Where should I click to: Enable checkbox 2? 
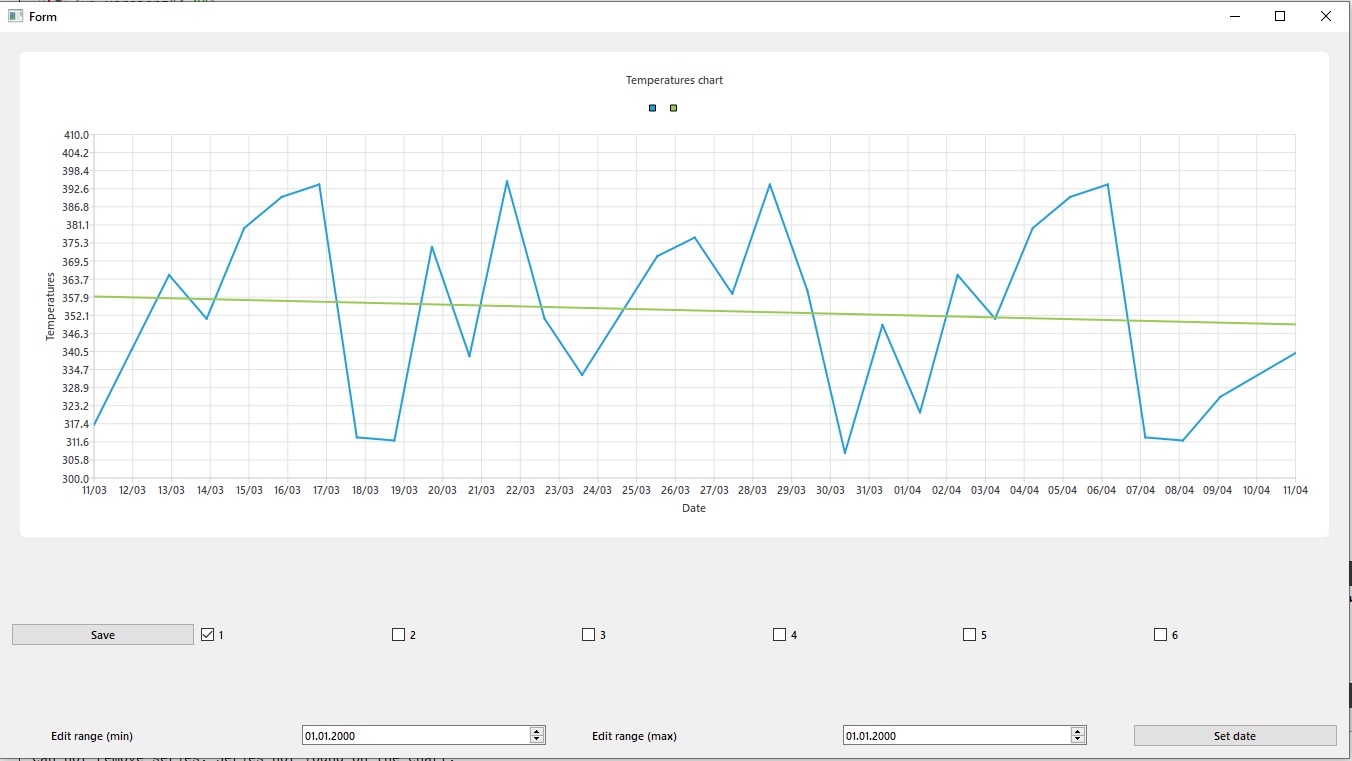pos(398,633)
